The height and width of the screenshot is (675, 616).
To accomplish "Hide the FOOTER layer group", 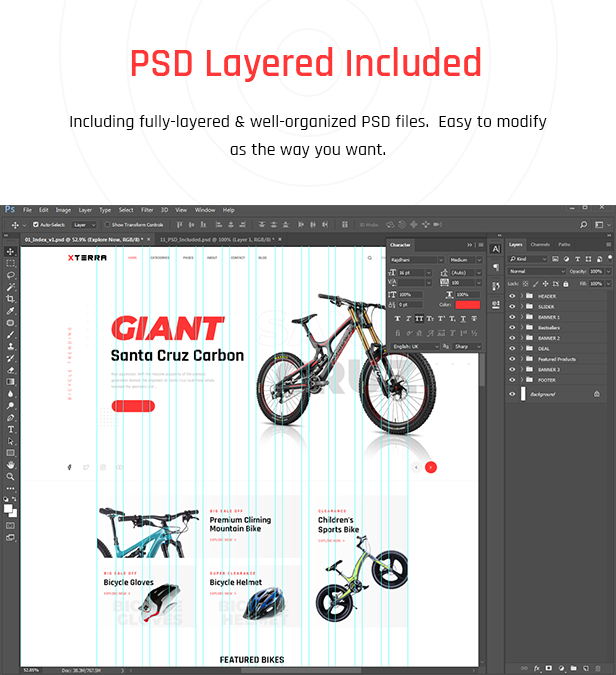I will click(x=512, y=380).
